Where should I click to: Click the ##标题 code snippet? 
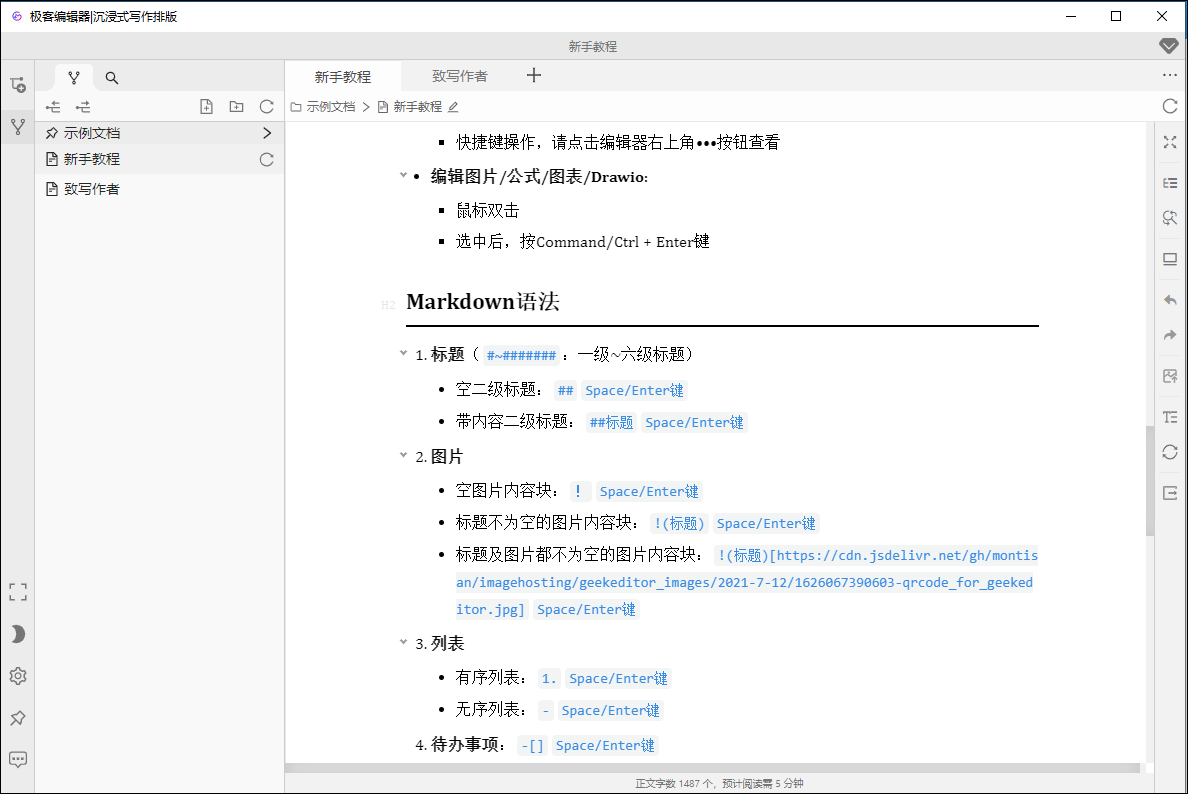click(x=611, y=422)
